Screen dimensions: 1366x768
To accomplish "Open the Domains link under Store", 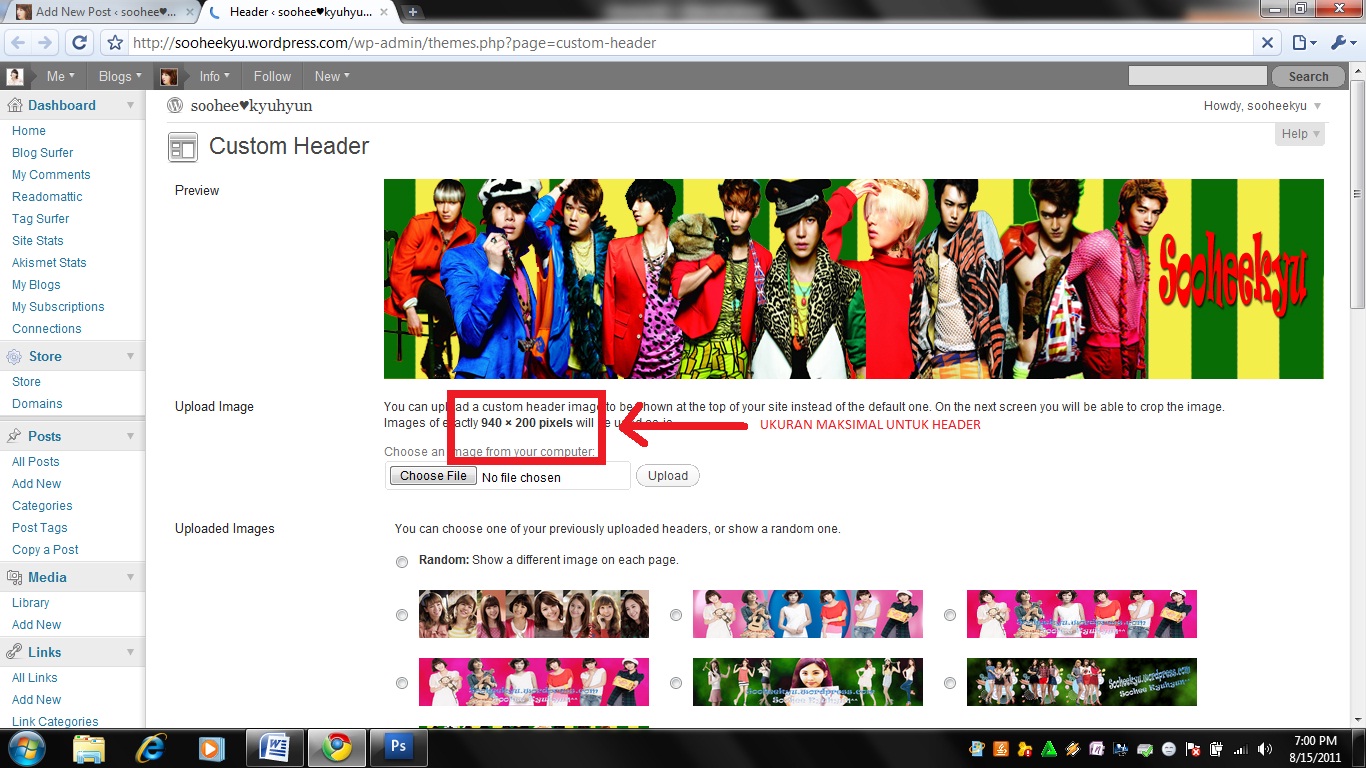I will pos(37,404).
